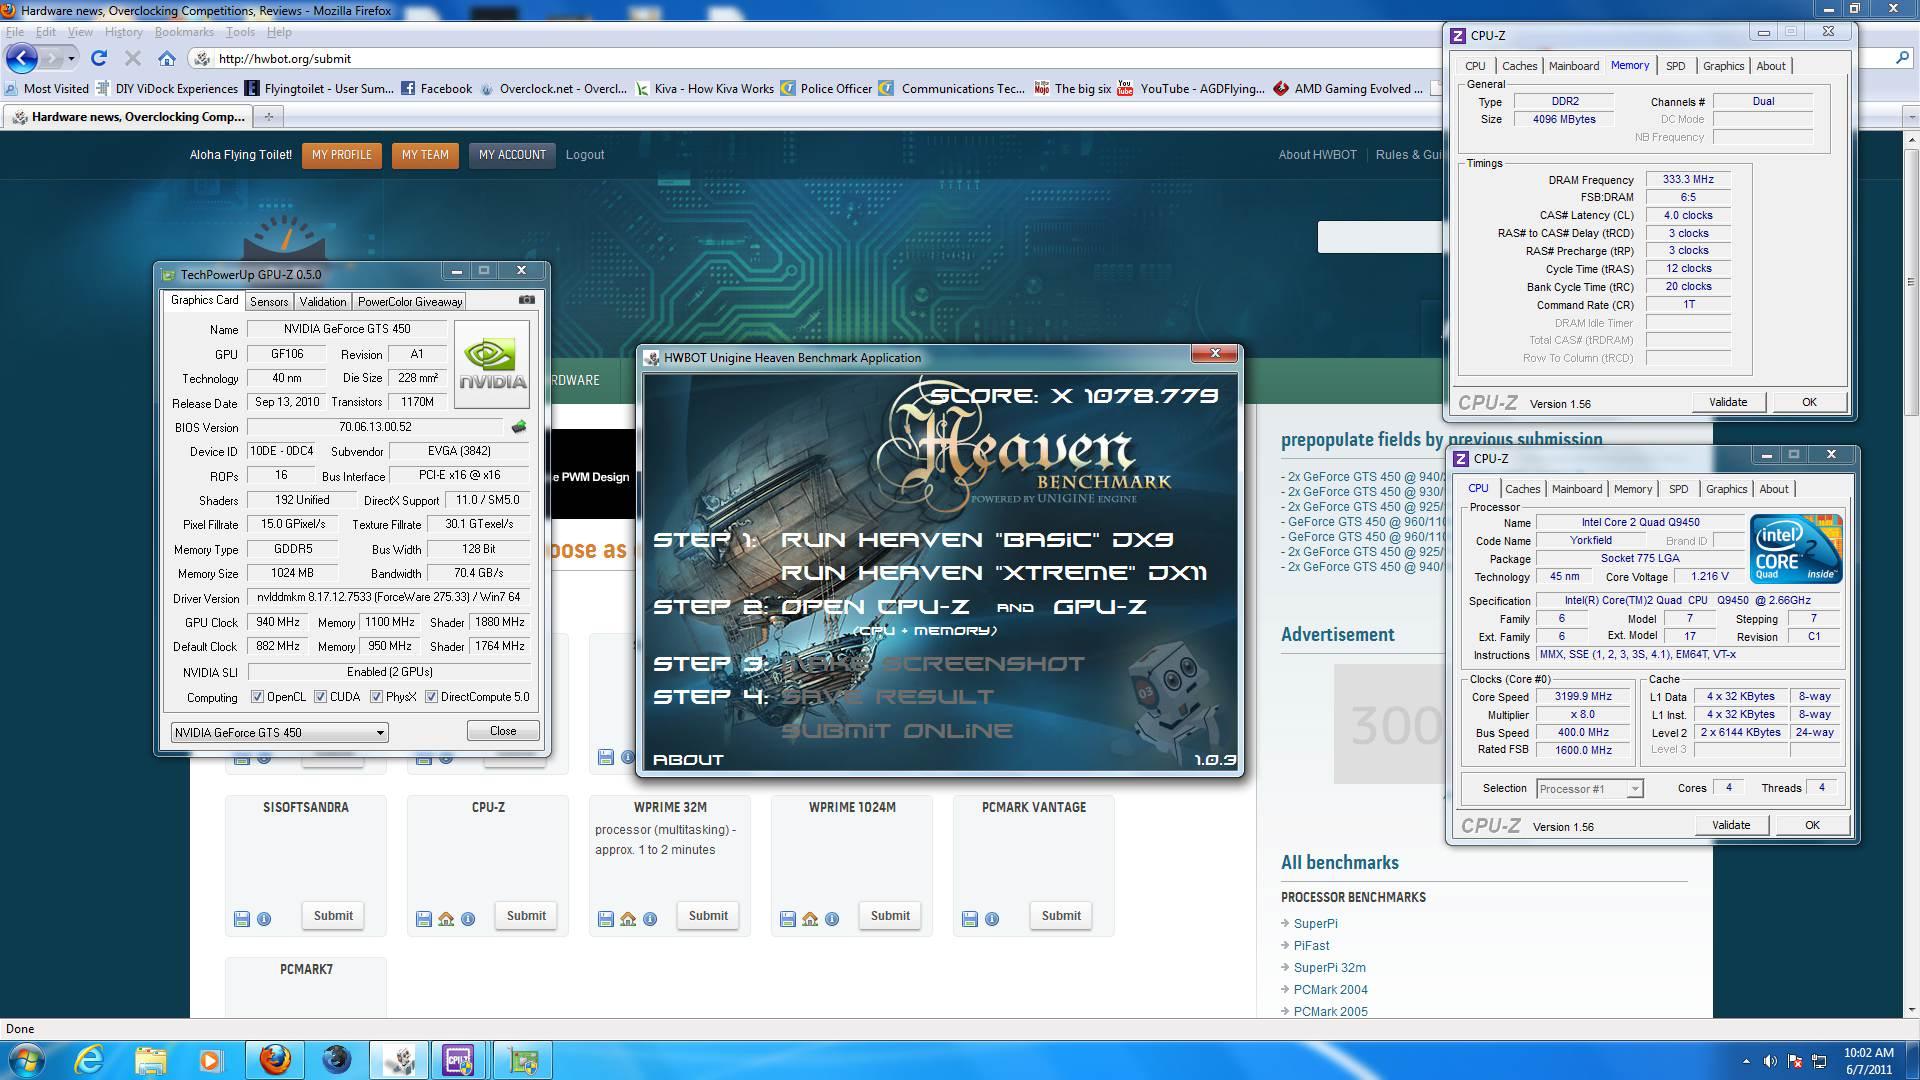Open the Bookmarks menu
The width and height of the screenshot is (1920, 1080).
click(184, 32)
